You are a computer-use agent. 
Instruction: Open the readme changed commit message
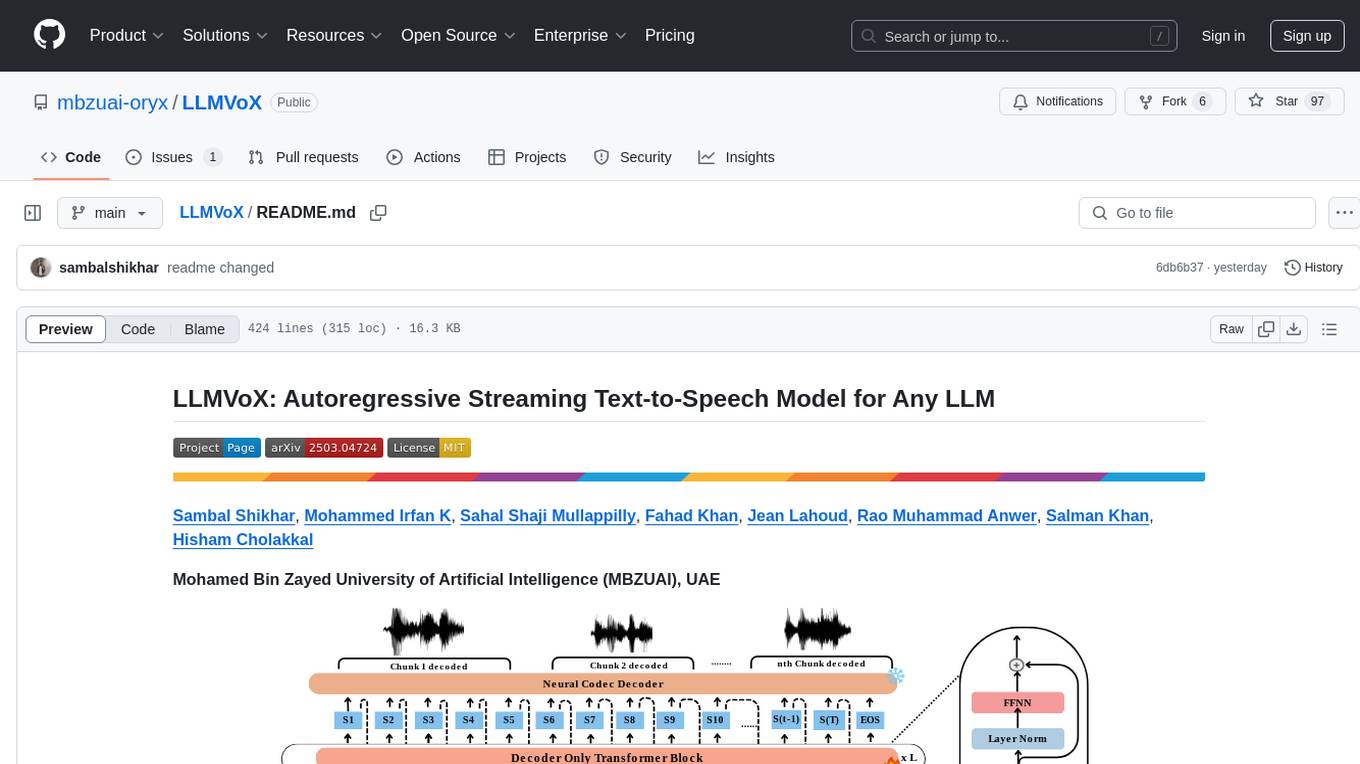pos(220,268)
